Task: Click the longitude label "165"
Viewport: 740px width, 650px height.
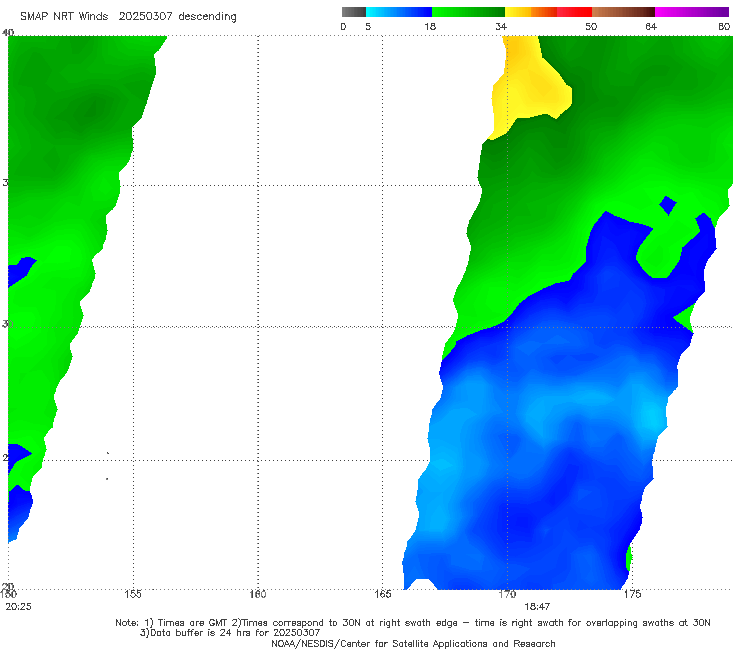Action: tap(382, 594)
